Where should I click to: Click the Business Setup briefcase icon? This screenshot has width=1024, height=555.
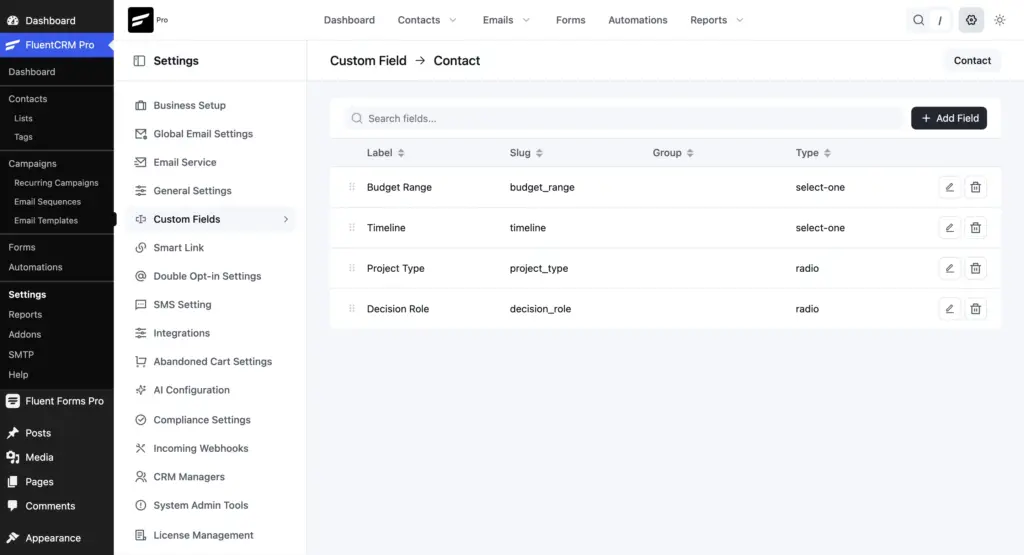140,105
